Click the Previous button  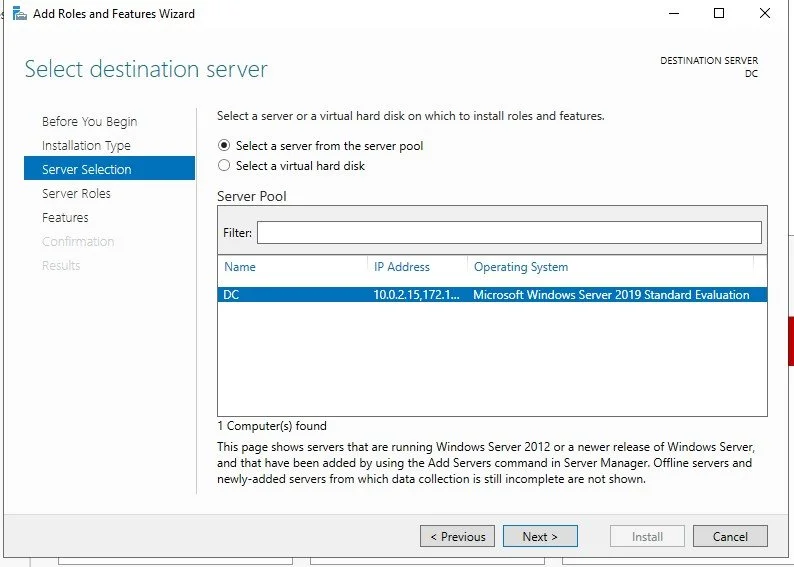457,536
